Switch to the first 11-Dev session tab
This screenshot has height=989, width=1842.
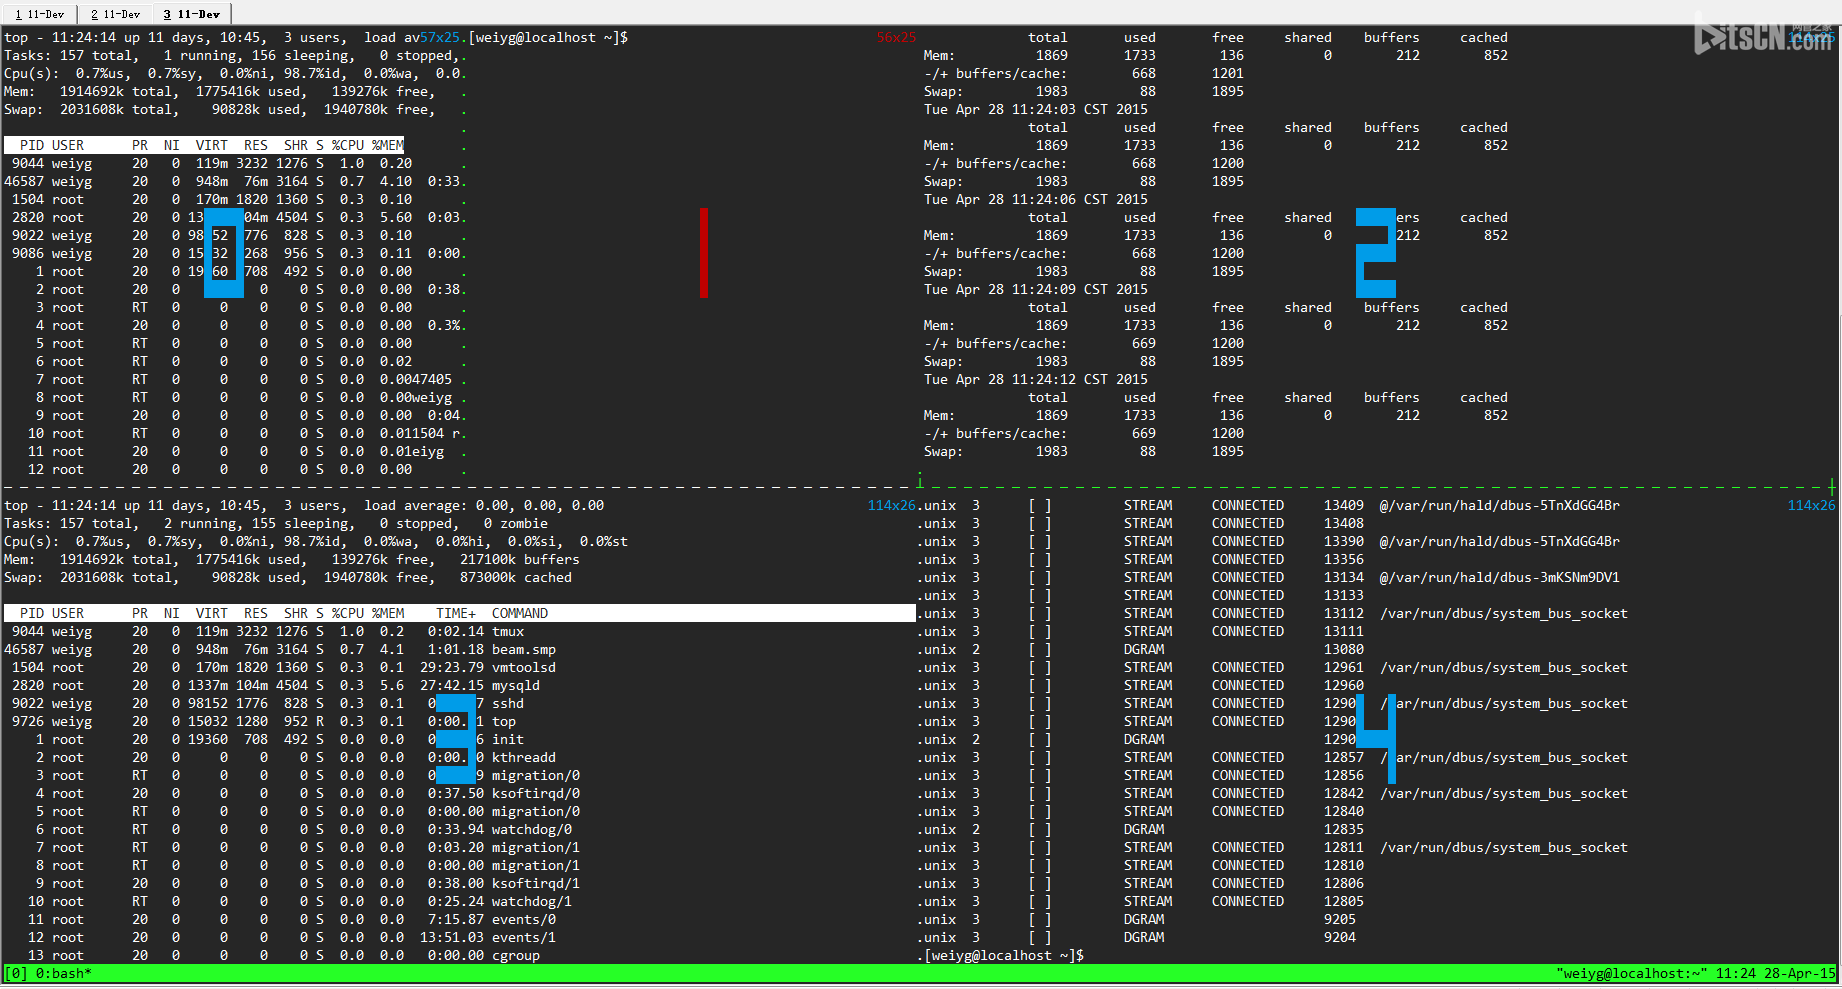pos(40,14)
